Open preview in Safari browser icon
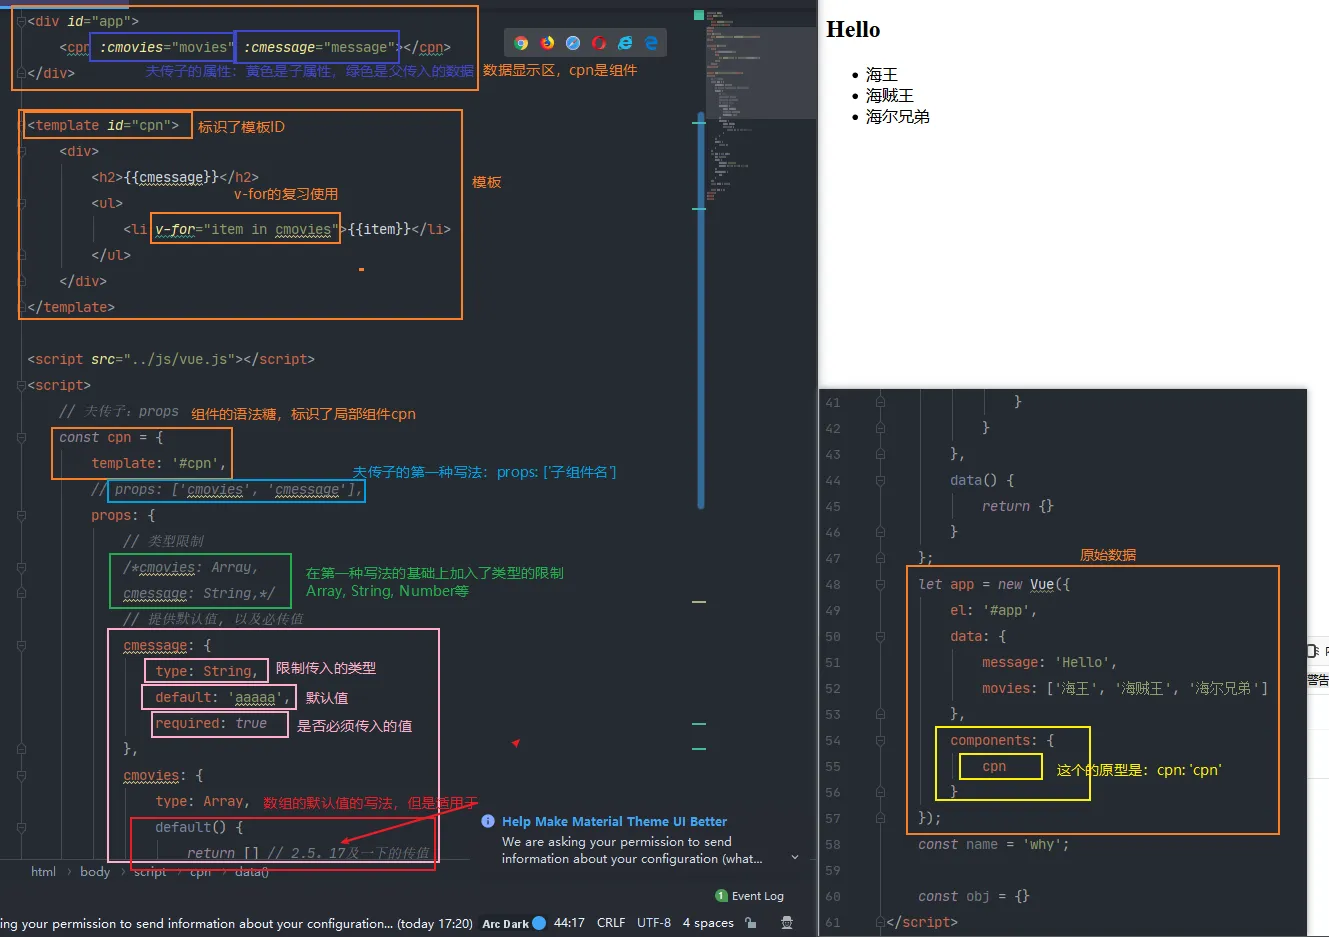The width and height of the screenshot is (1329, 937). pyautogui.click(x=573, y=43)
